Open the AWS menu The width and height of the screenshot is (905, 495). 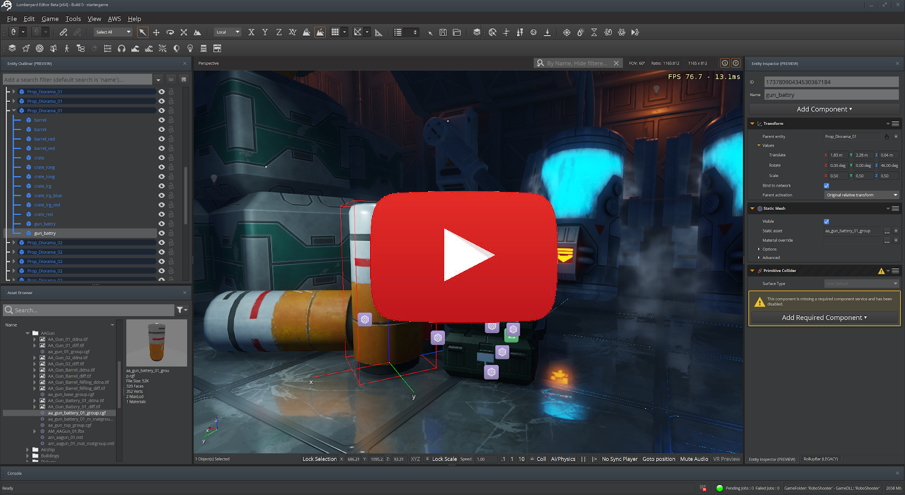[114, 19]
